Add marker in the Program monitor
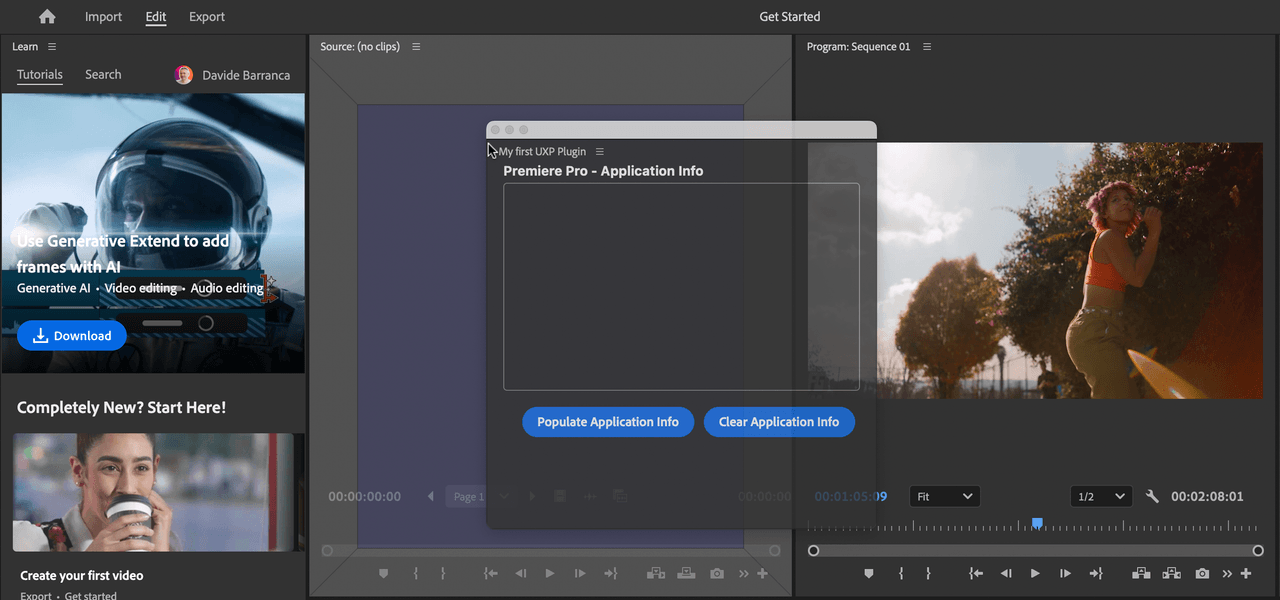Screen dimensions: 1280x600 point(868,573)
